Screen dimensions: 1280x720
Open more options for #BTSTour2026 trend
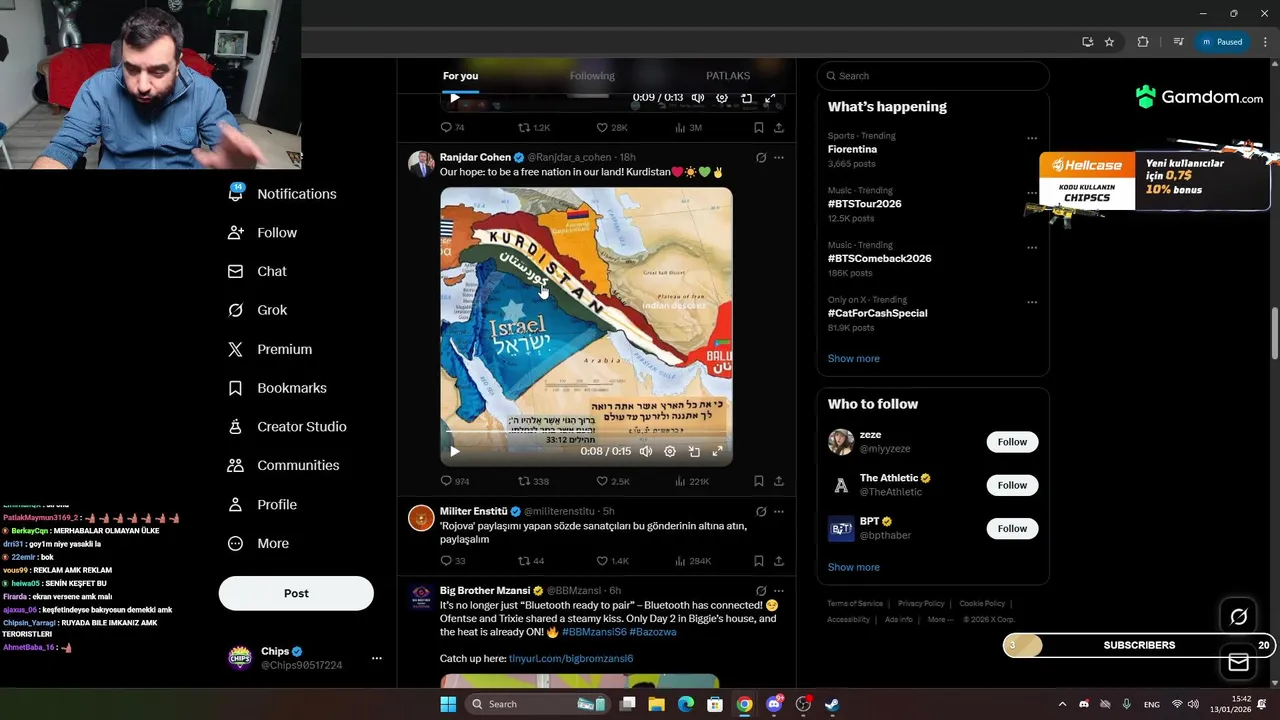pyautogui.click(x=1032, y=193)
